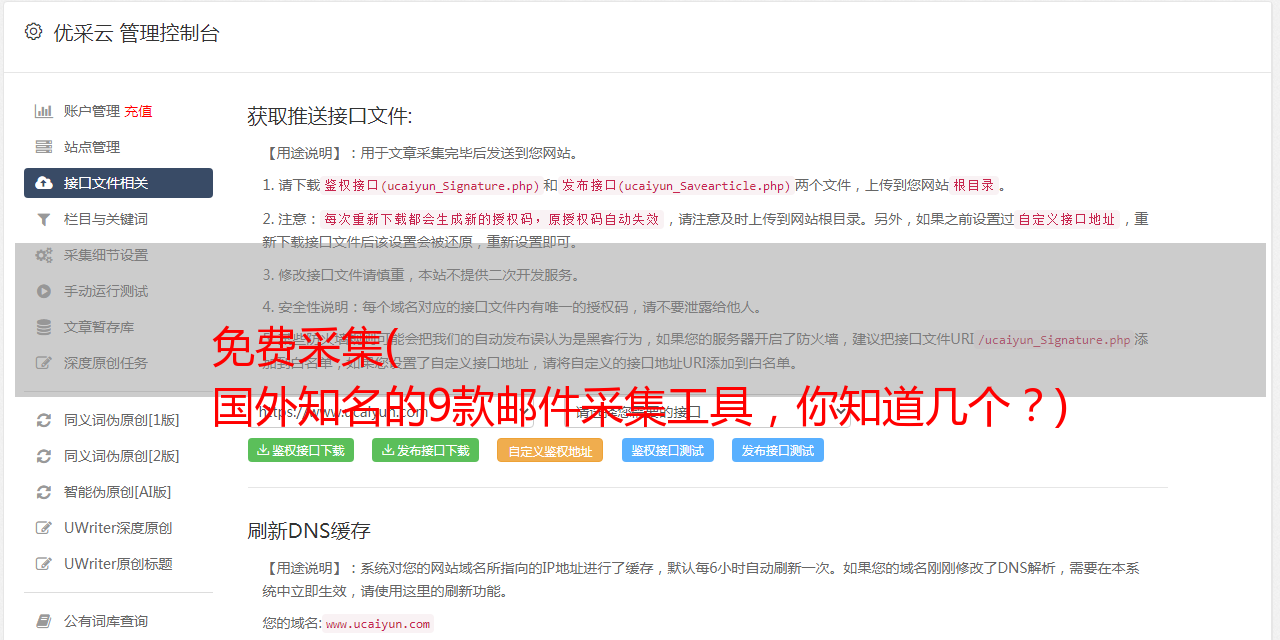Click the server icon for 站点管理

click(x=44, y=147)
